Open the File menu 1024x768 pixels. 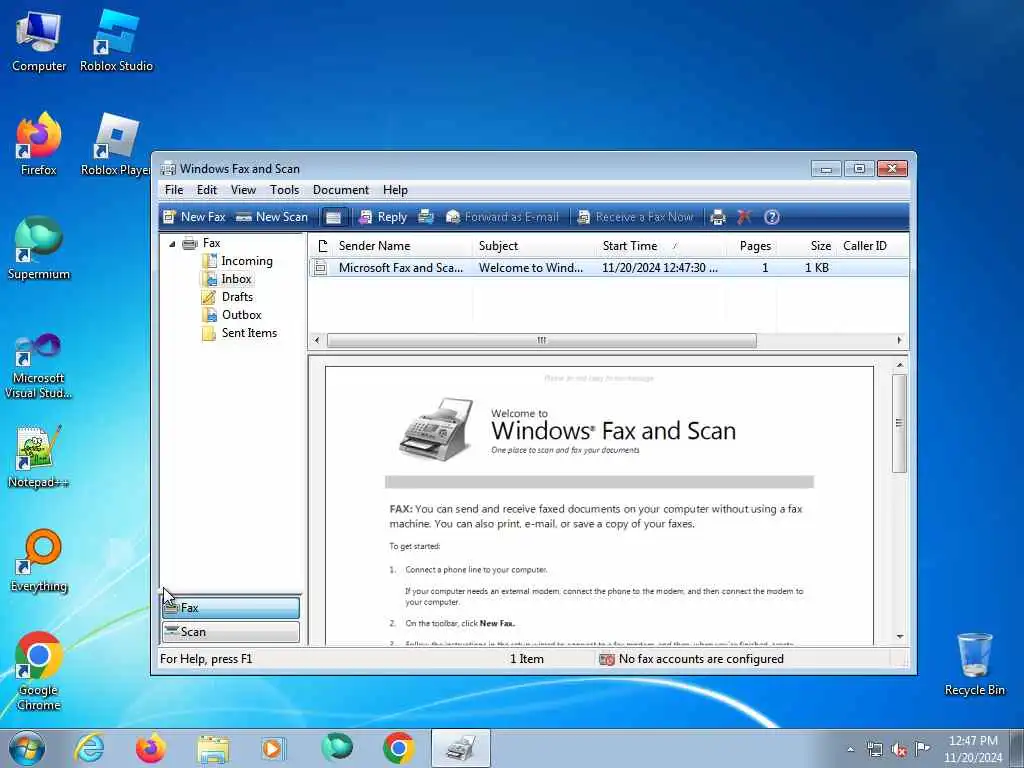click(174, 190)
